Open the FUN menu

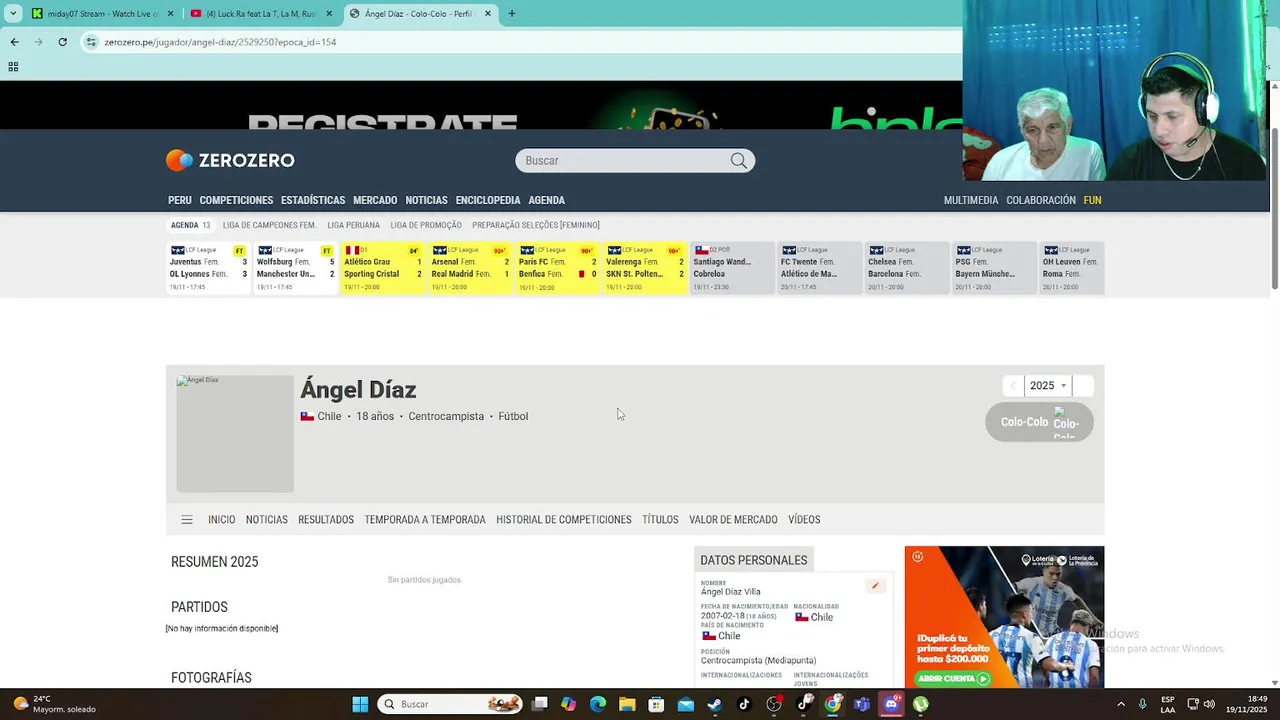1092,200
